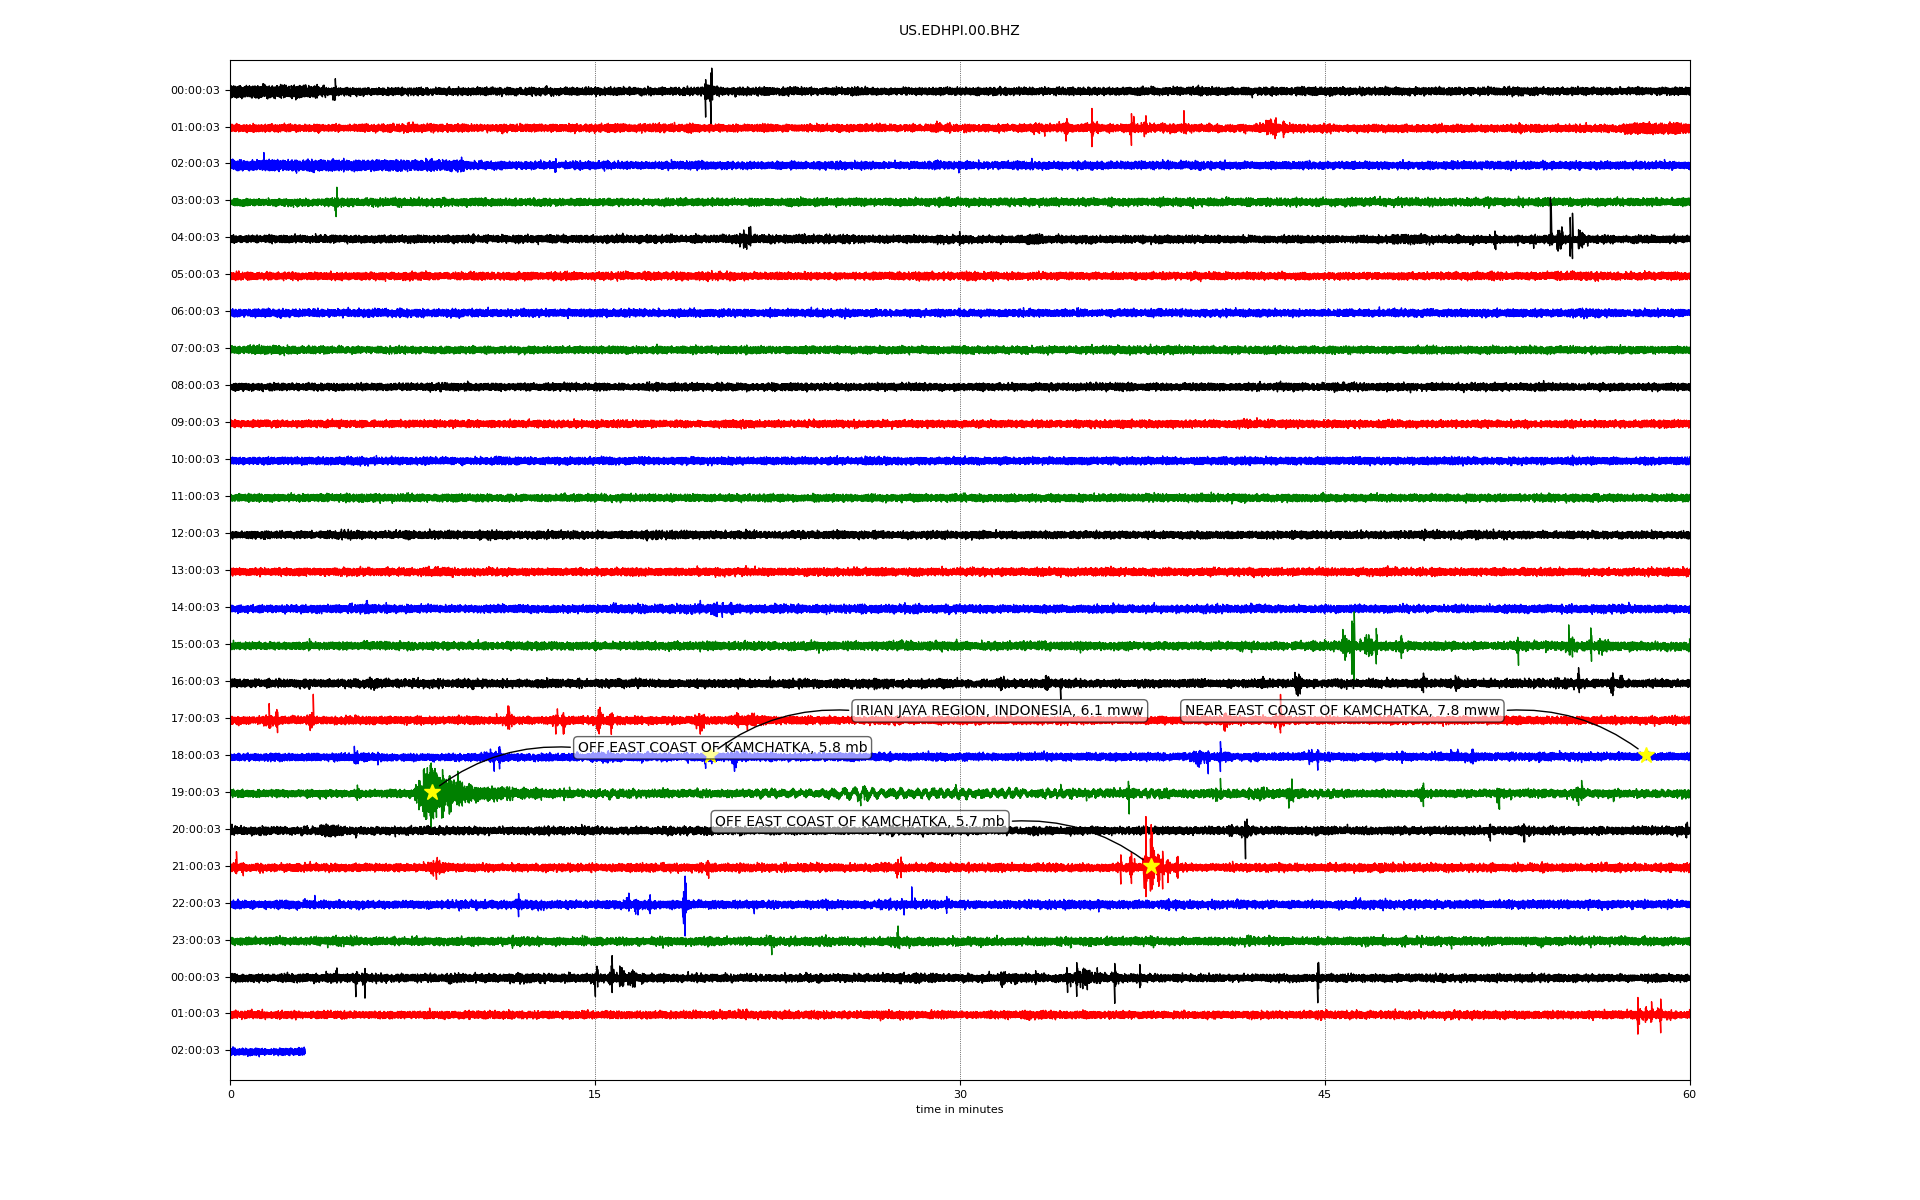Click the 'time in minutes' axis label

point(959,1109)
